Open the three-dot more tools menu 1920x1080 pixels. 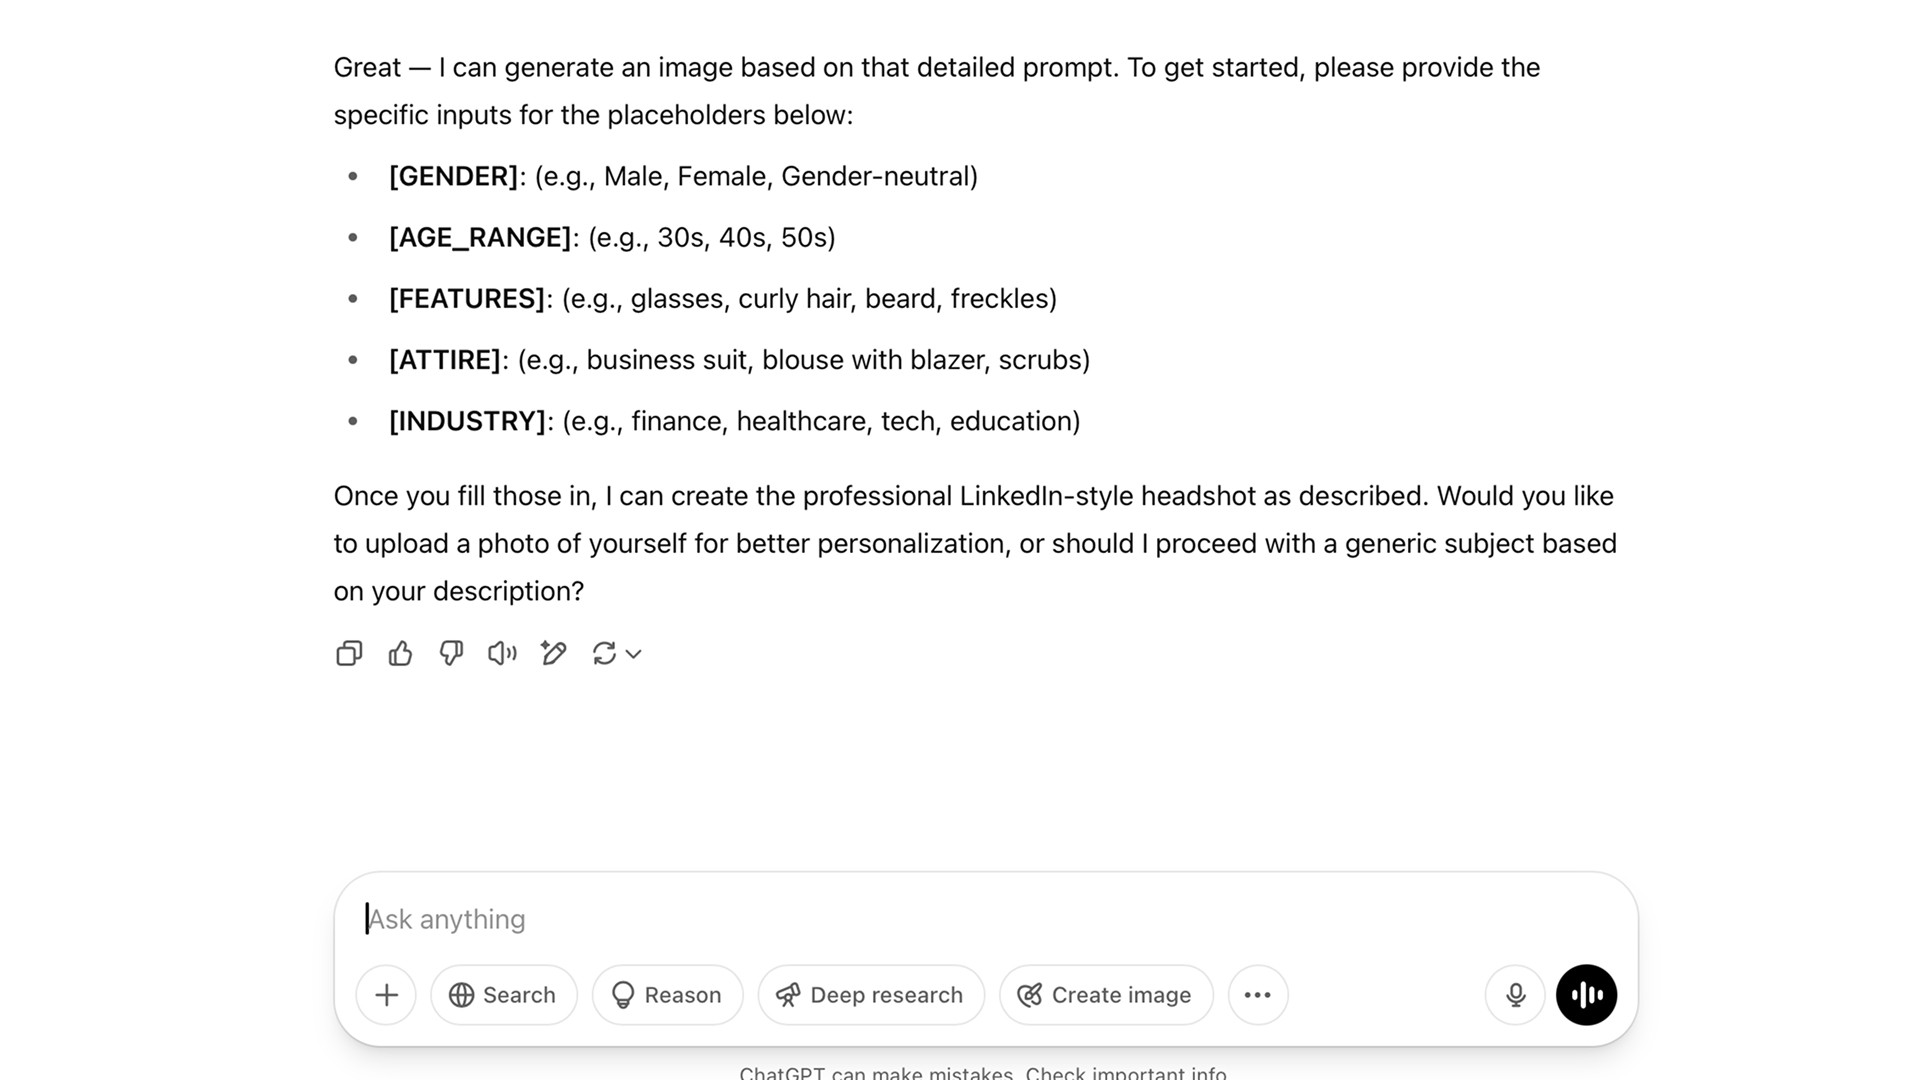[x=1258, y=995]
